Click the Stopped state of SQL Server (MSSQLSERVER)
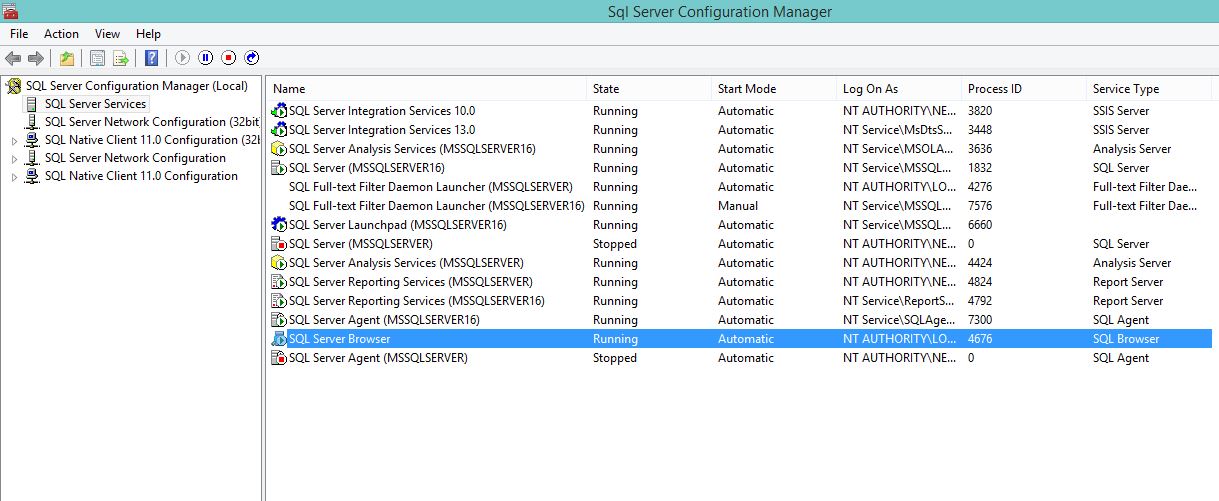Screen dimensions: 1219x501 point(615,244)
